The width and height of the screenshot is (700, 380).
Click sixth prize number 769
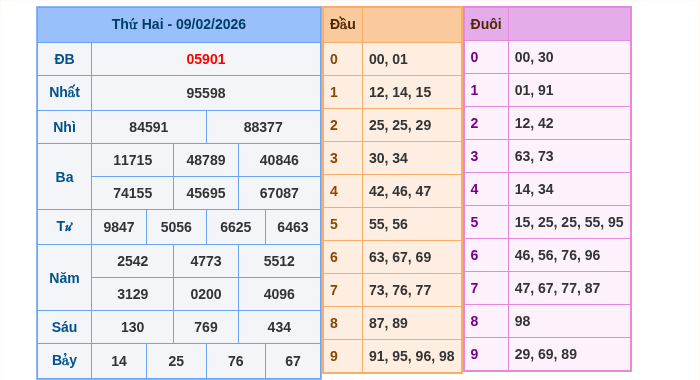pos(206,327)
